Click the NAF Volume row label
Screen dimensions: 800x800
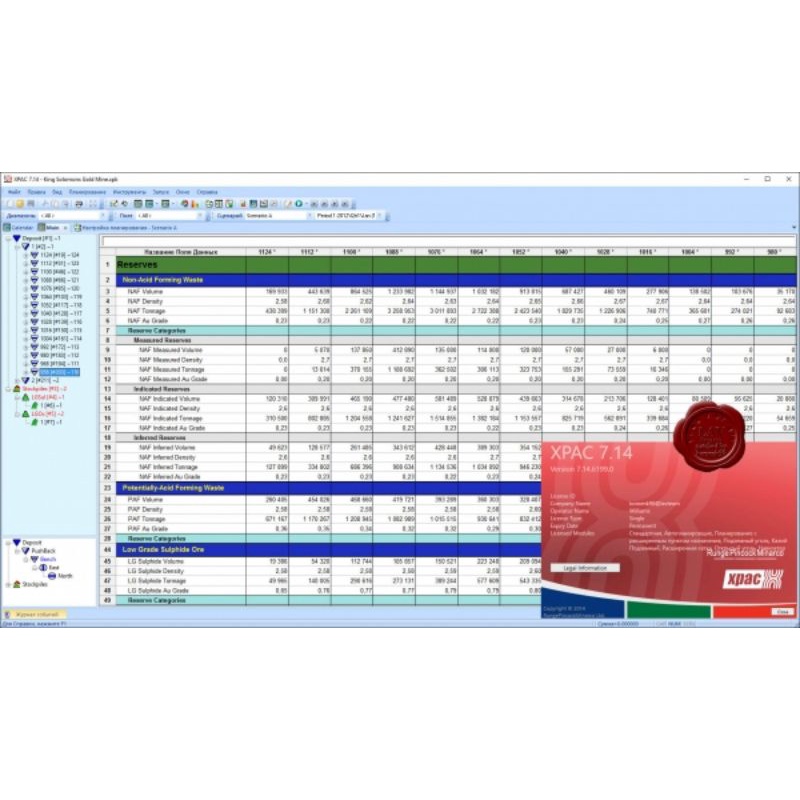click(145, 291)
